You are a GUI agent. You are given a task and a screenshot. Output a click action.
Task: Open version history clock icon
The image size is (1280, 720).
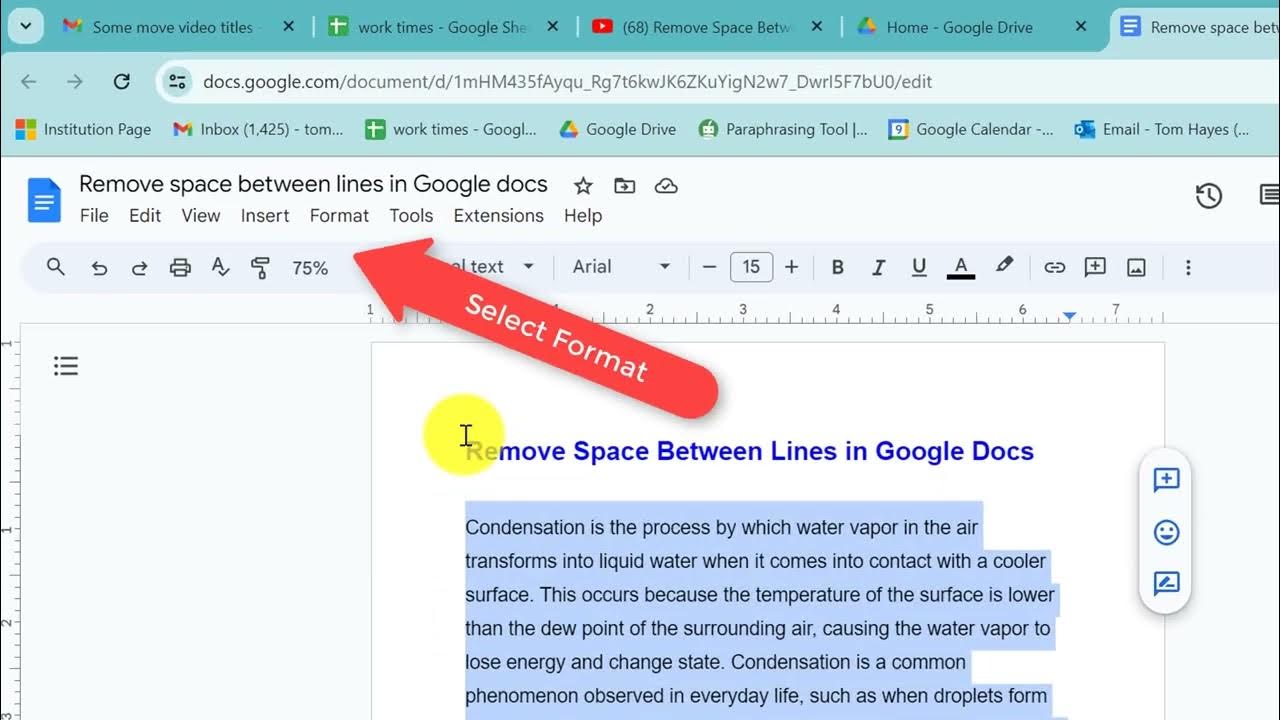coord(1209,196)
